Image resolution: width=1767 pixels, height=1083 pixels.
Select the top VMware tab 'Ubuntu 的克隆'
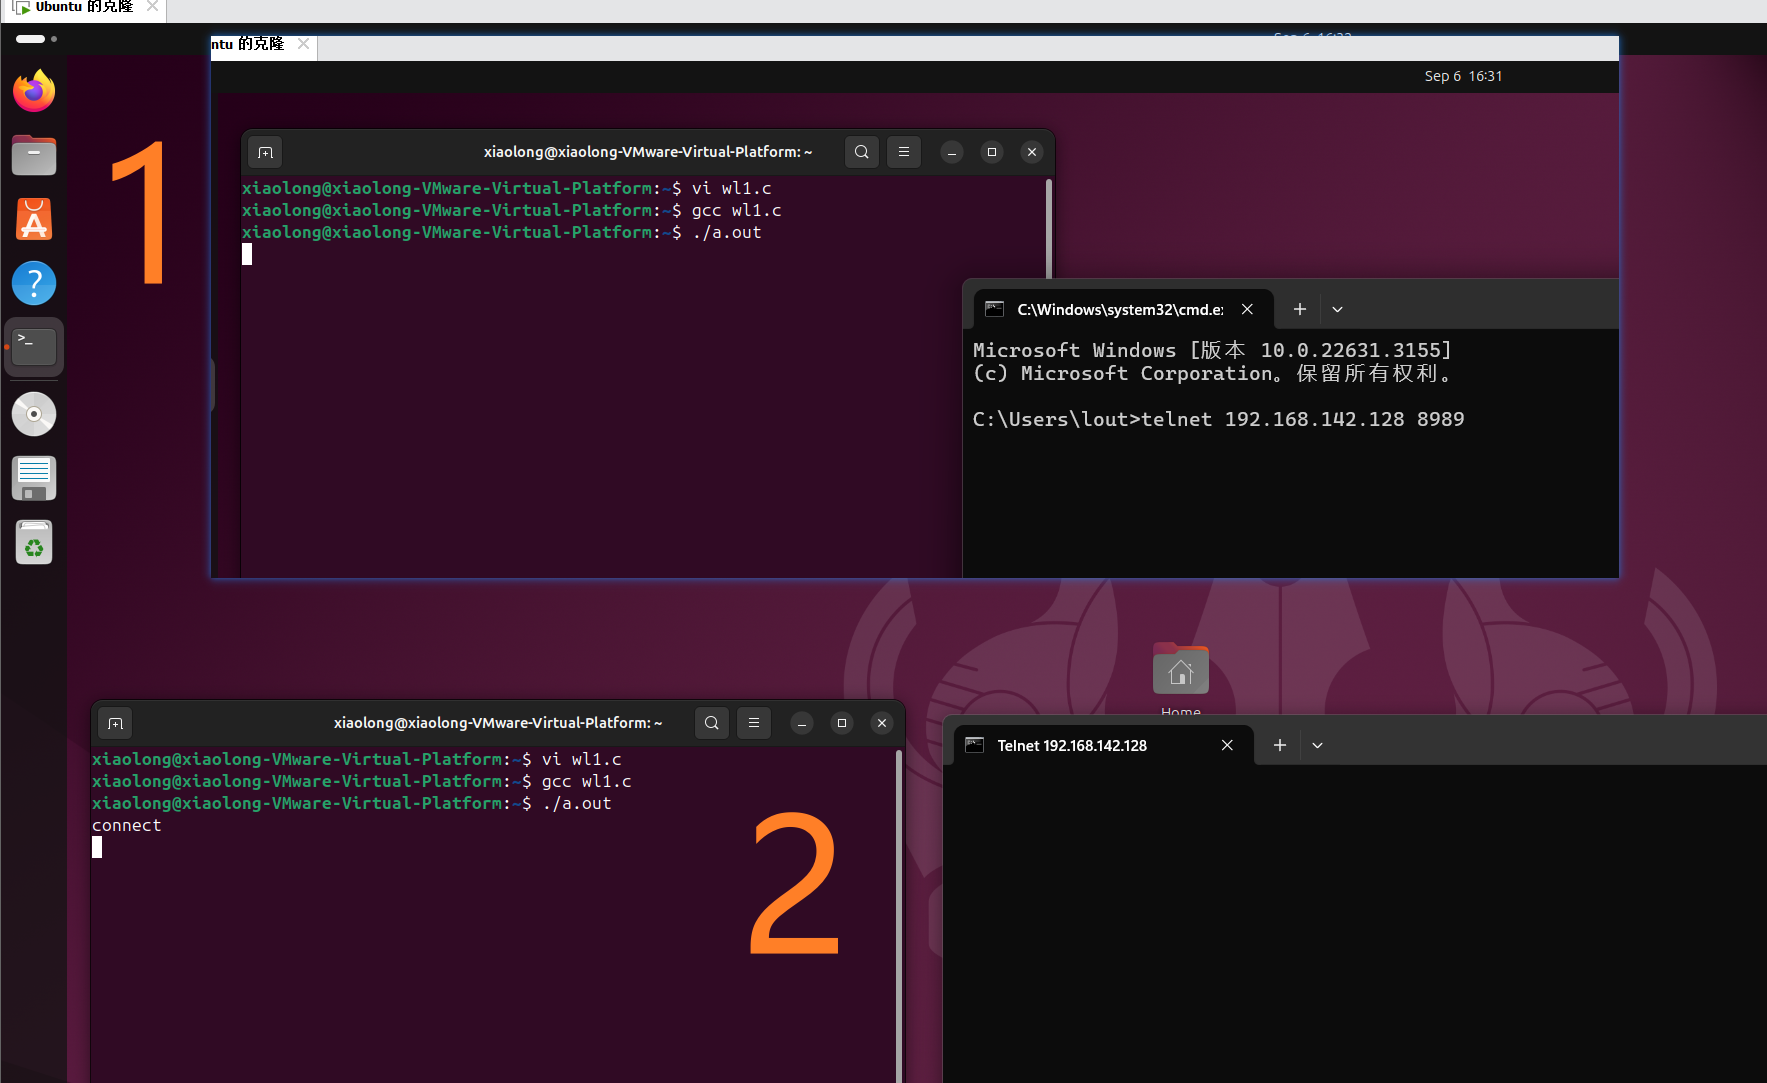click(x=84, y=7)
